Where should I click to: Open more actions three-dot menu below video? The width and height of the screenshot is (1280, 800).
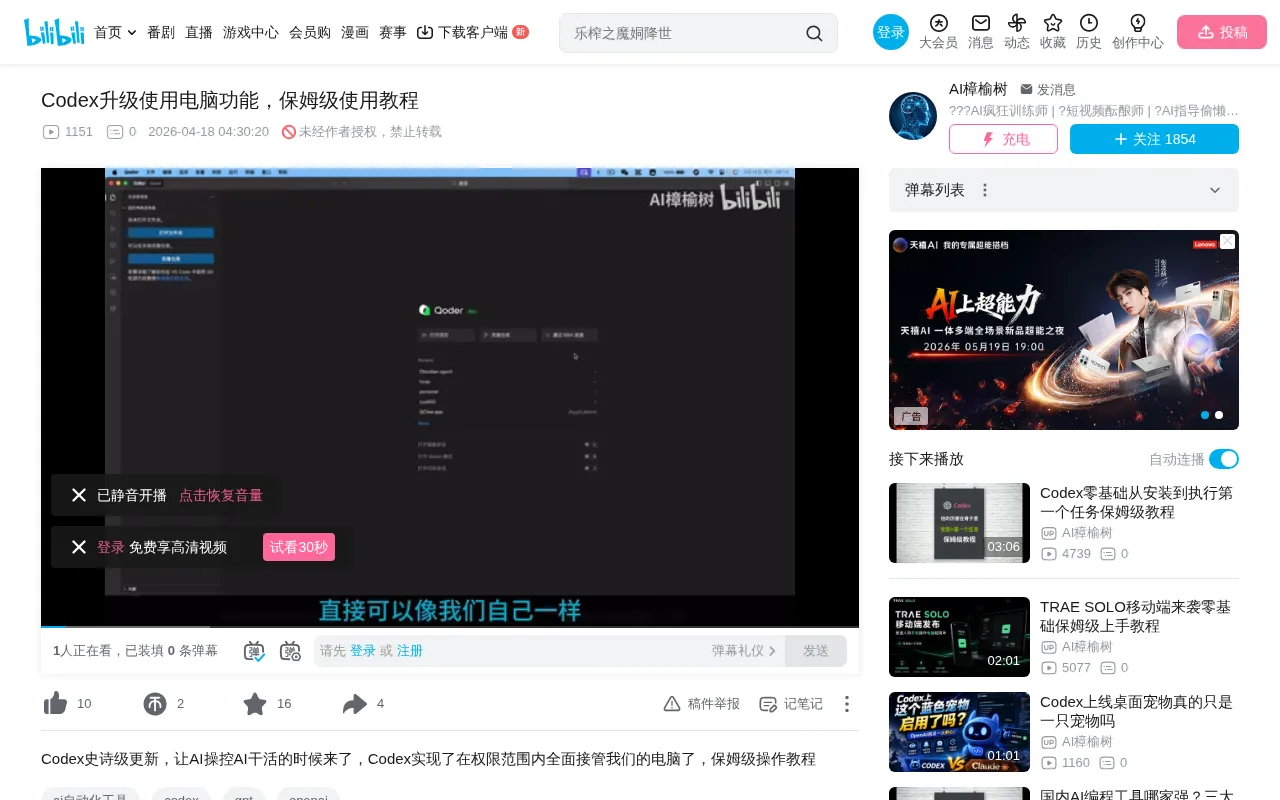847,704
